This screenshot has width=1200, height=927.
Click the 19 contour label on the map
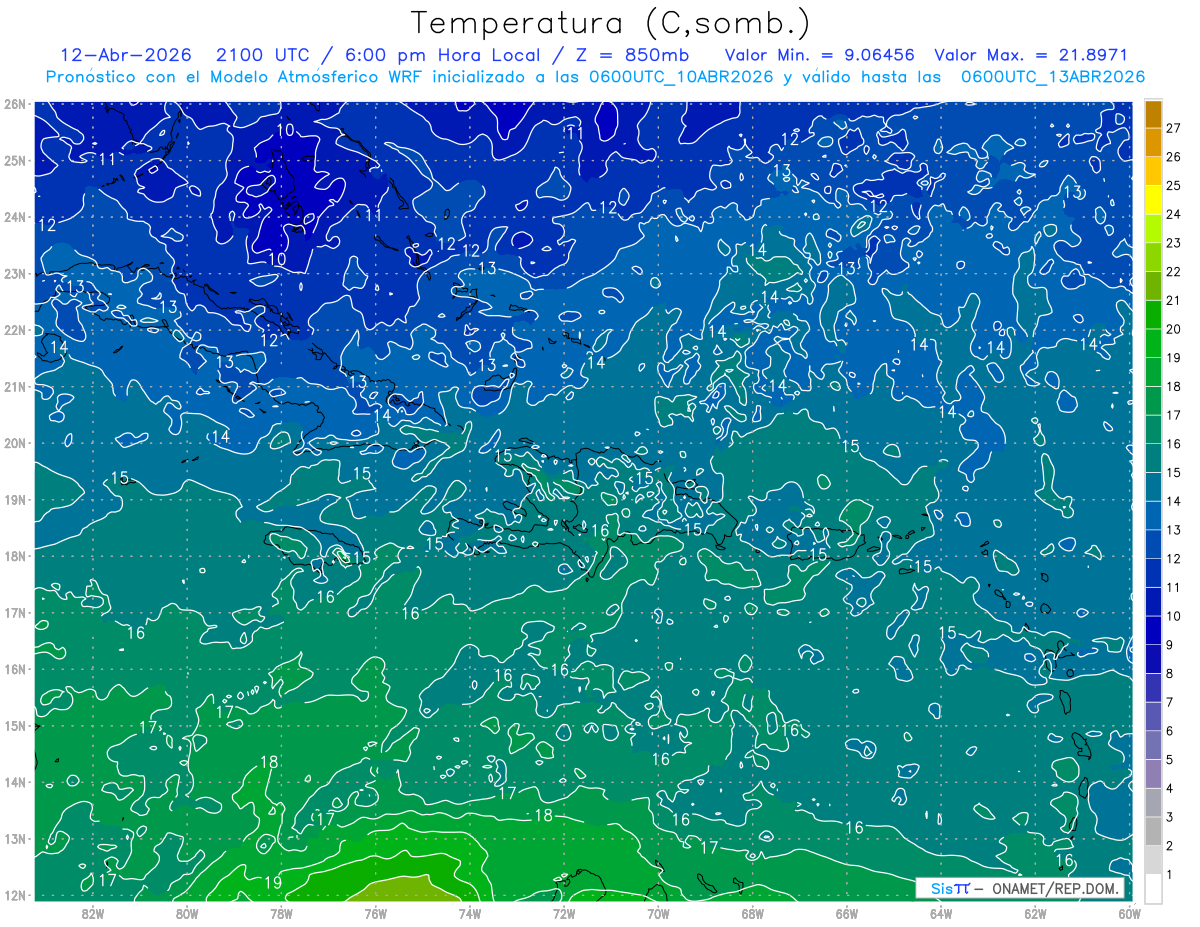tap(273, 882)
